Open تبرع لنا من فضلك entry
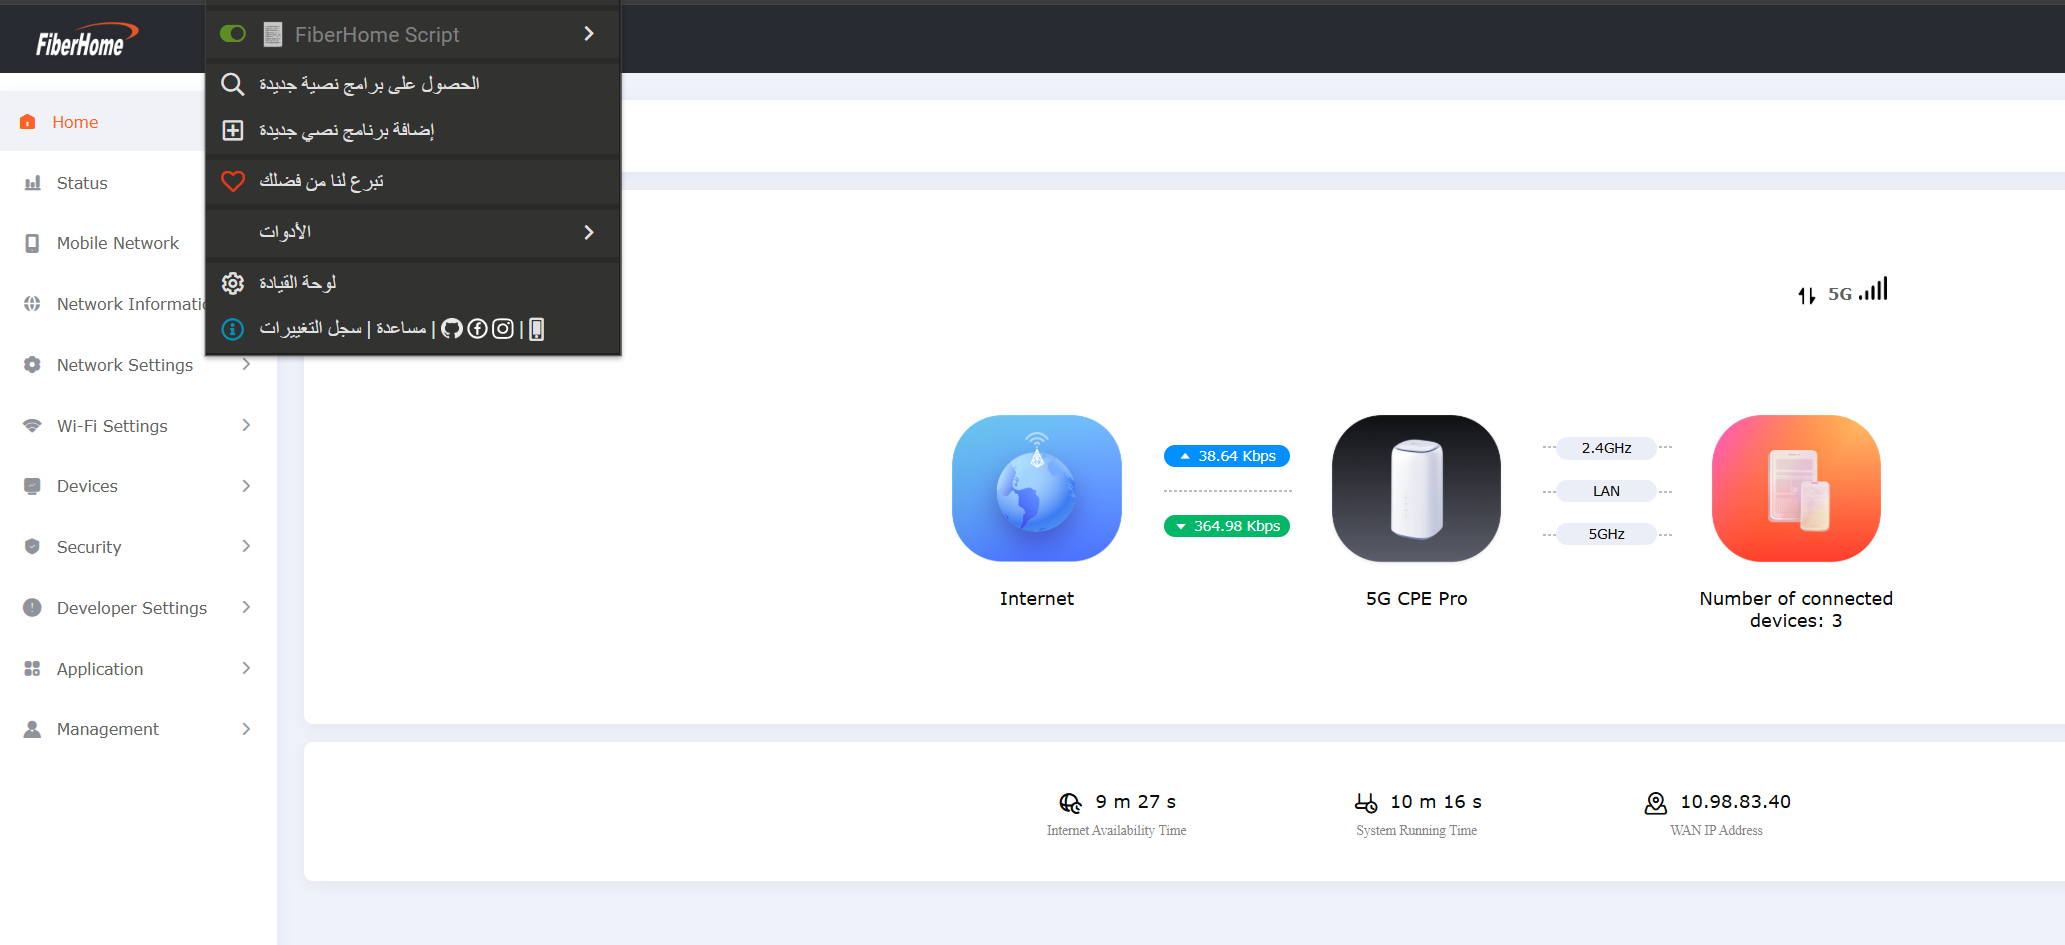The image size is (2065, 945). (x=321, y=181)
